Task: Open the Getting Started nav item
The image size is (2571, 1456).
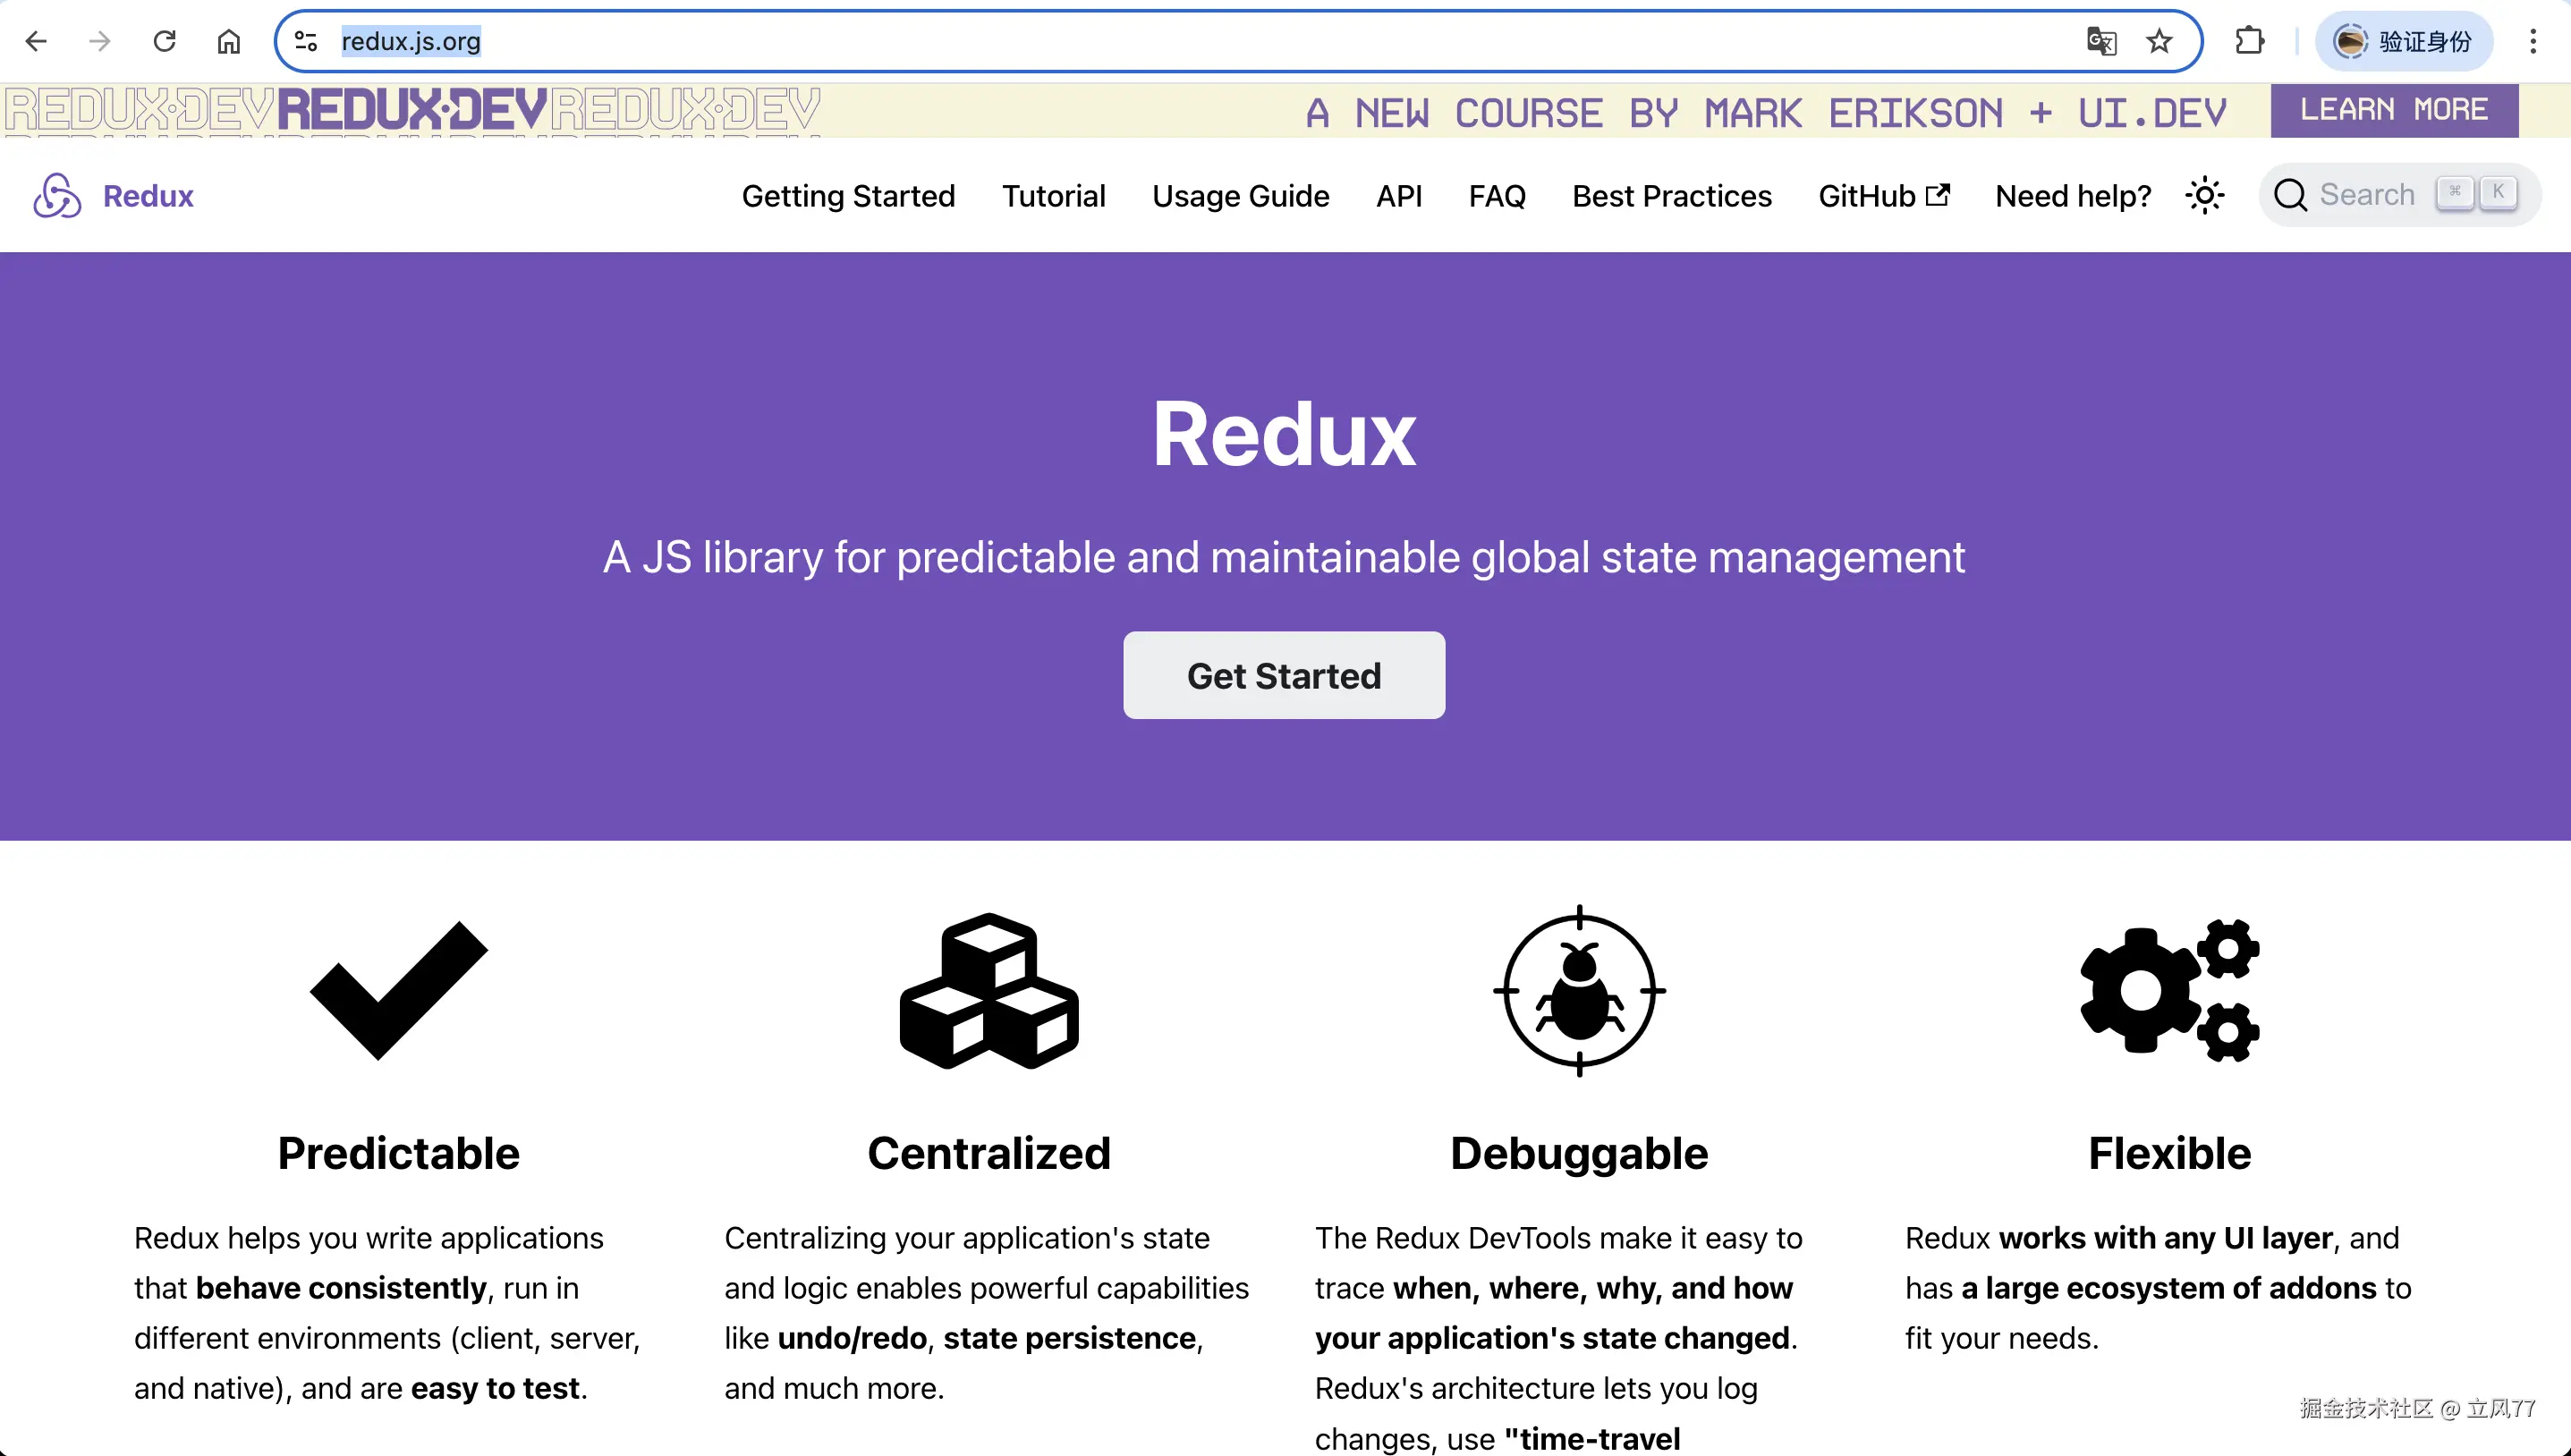Action: coord(848,196)
